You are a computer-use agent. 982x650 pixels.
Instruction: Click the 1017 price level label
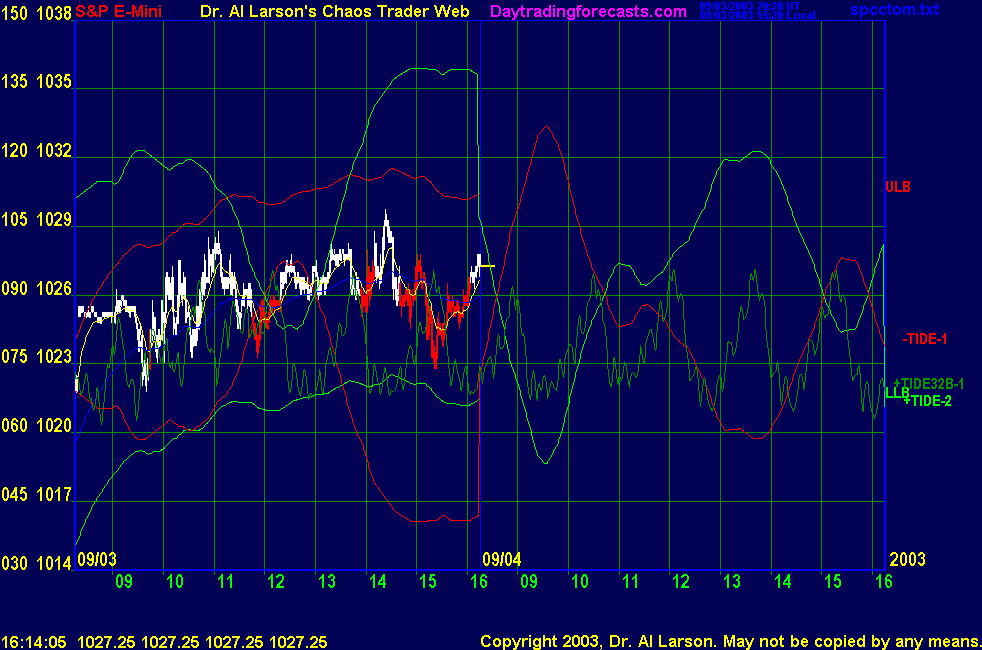56,495
